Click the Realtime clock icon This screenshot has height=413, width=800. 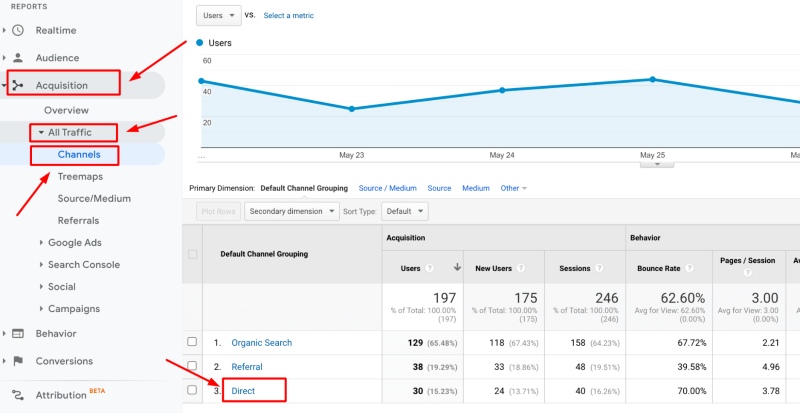pyautogui.click(x=18, y=30)
